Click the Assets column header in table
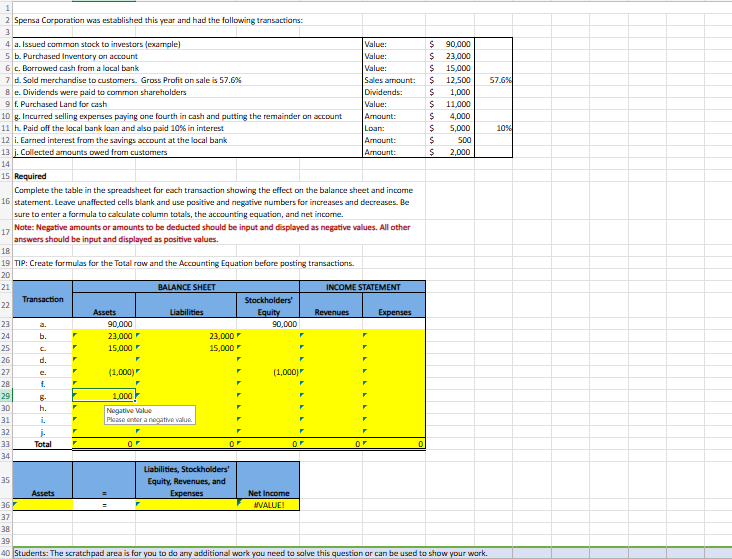732x559 pixels. [x=104, y=305]
